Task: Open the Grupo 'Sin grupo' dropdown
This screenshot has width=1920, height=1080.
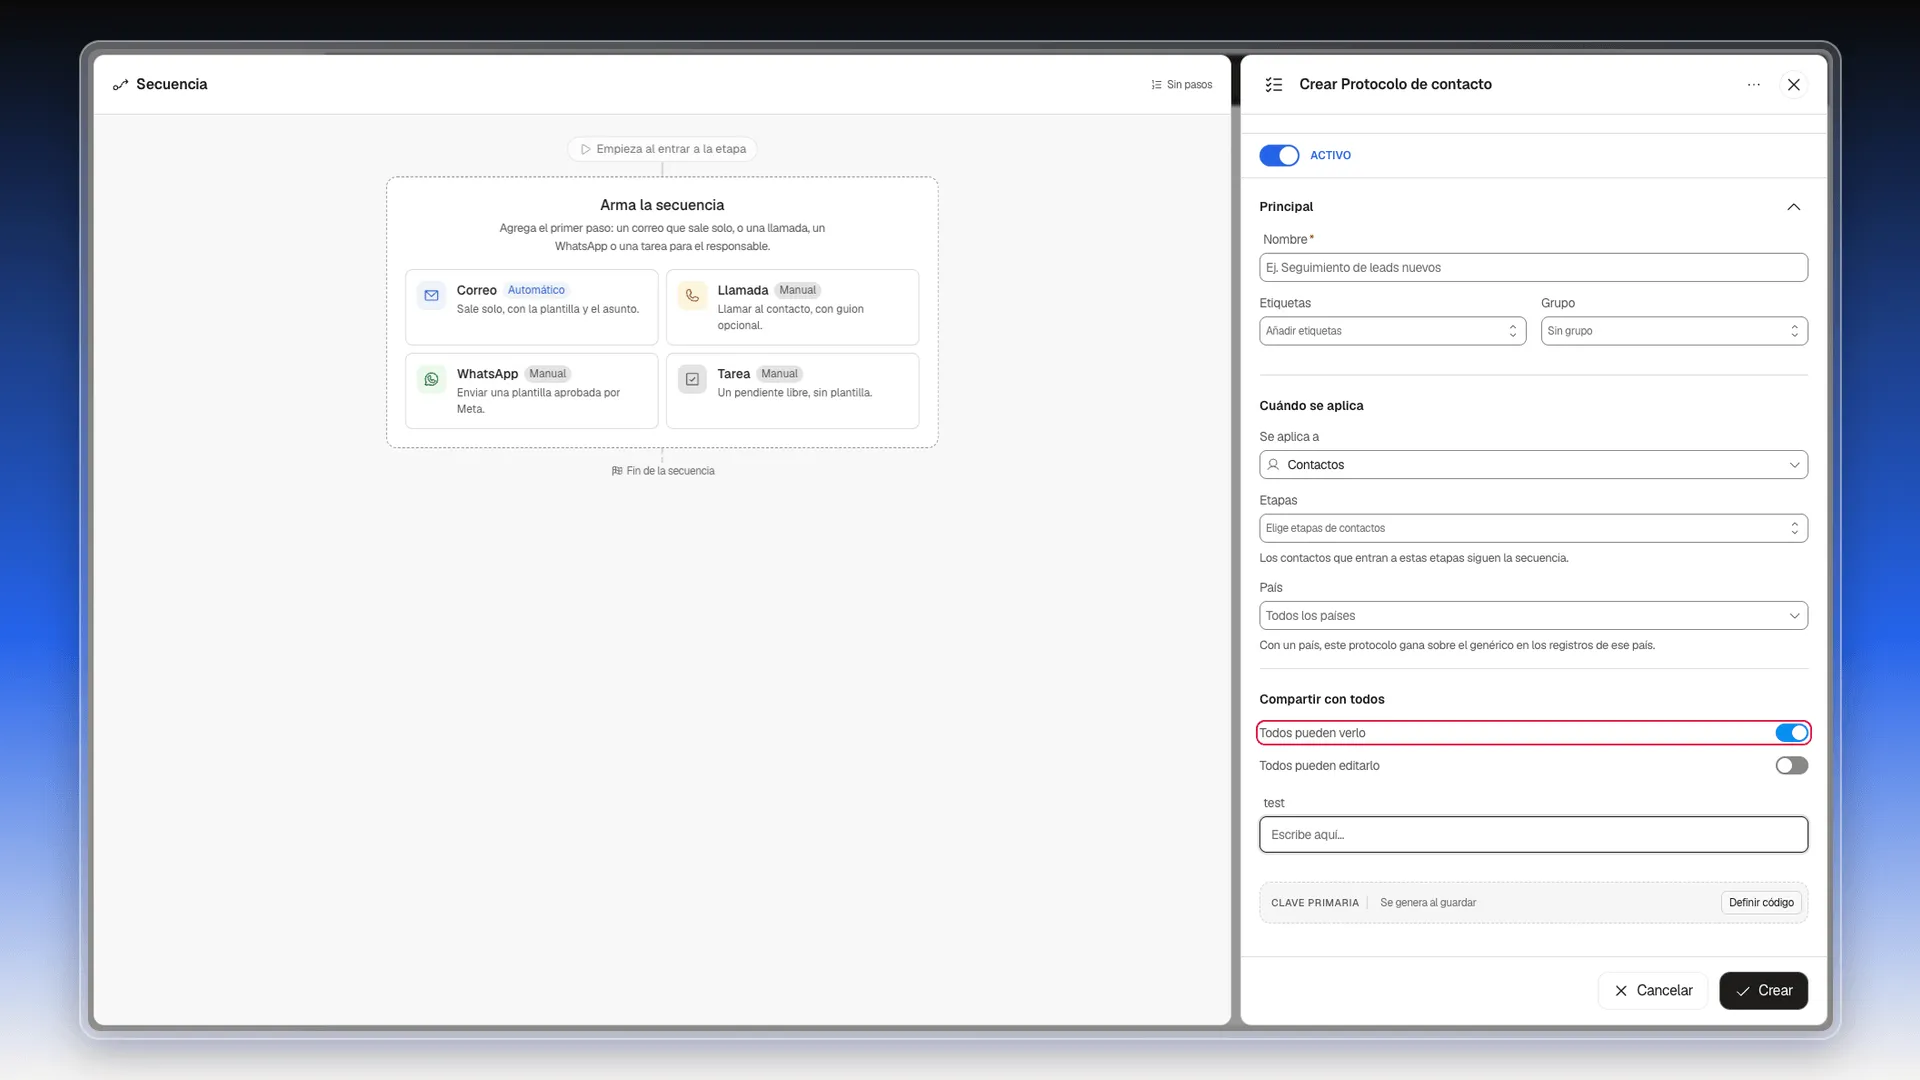Action: [1674, 331]
